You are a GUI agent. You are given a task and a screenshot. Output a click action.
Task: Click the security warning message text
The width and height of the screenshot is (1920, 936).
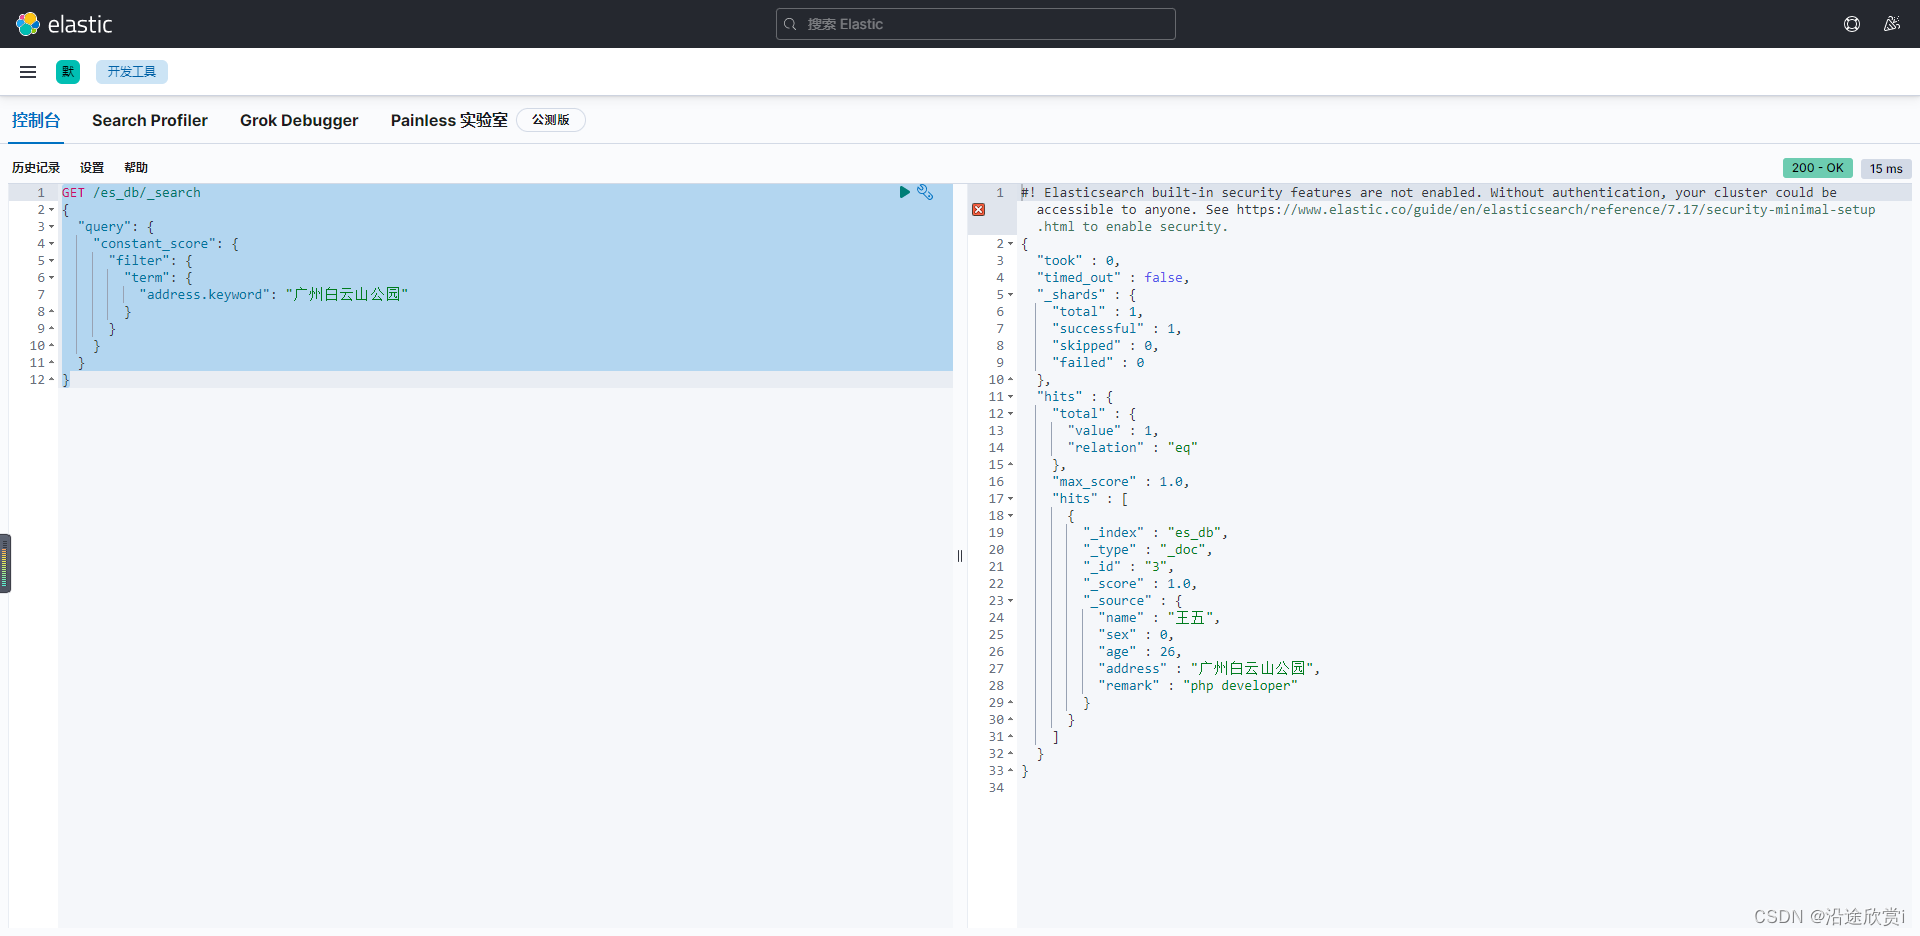[x=1448, y=209]
